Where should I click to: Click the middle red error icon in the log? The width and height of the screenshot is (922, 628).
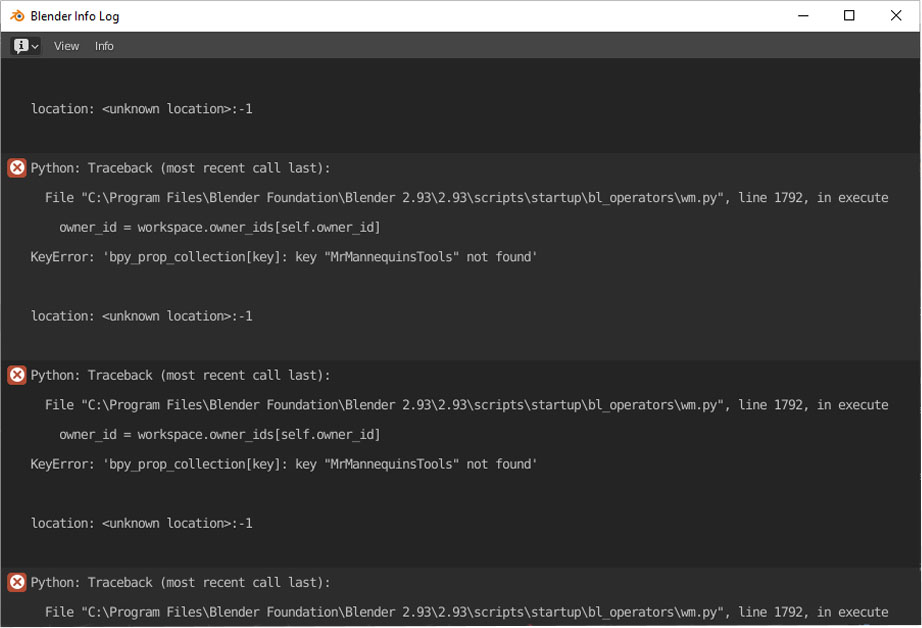(17, 375)
